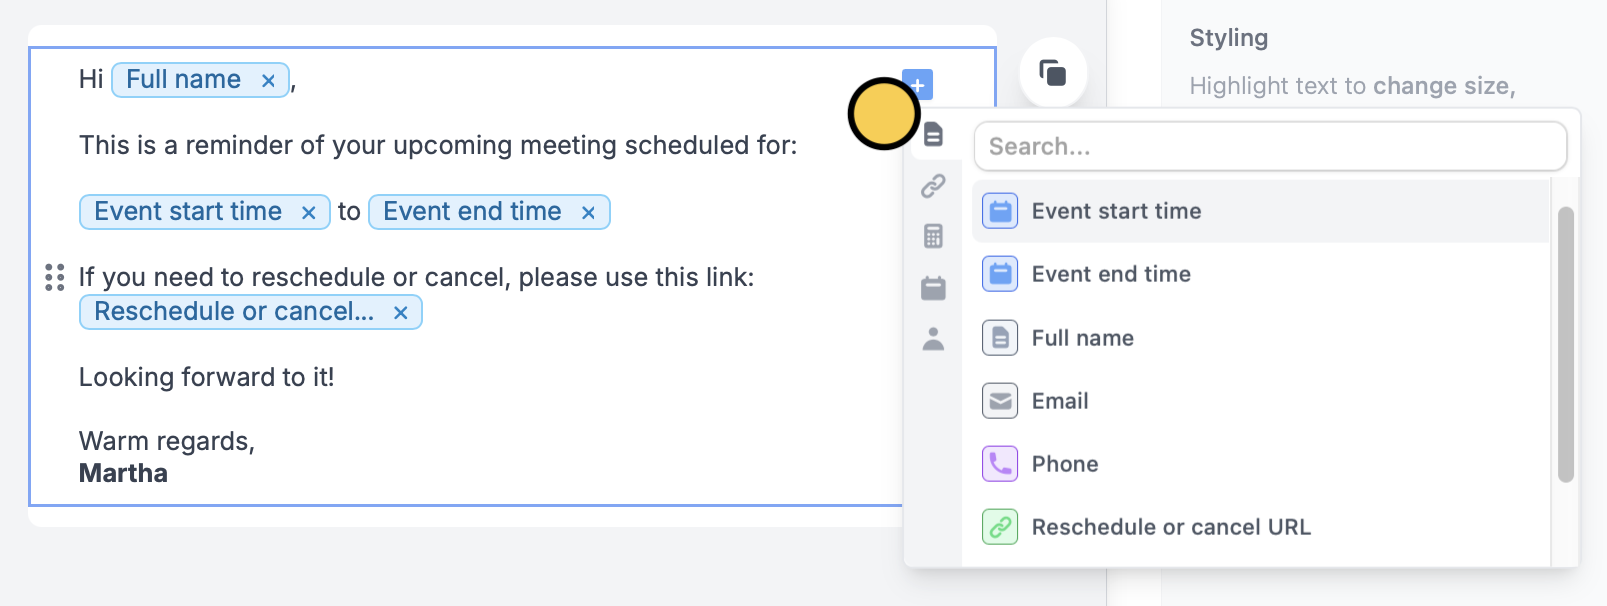Open the calculator fields category
The height and width of the screenshot is (606, 1607).
(934, 236)
